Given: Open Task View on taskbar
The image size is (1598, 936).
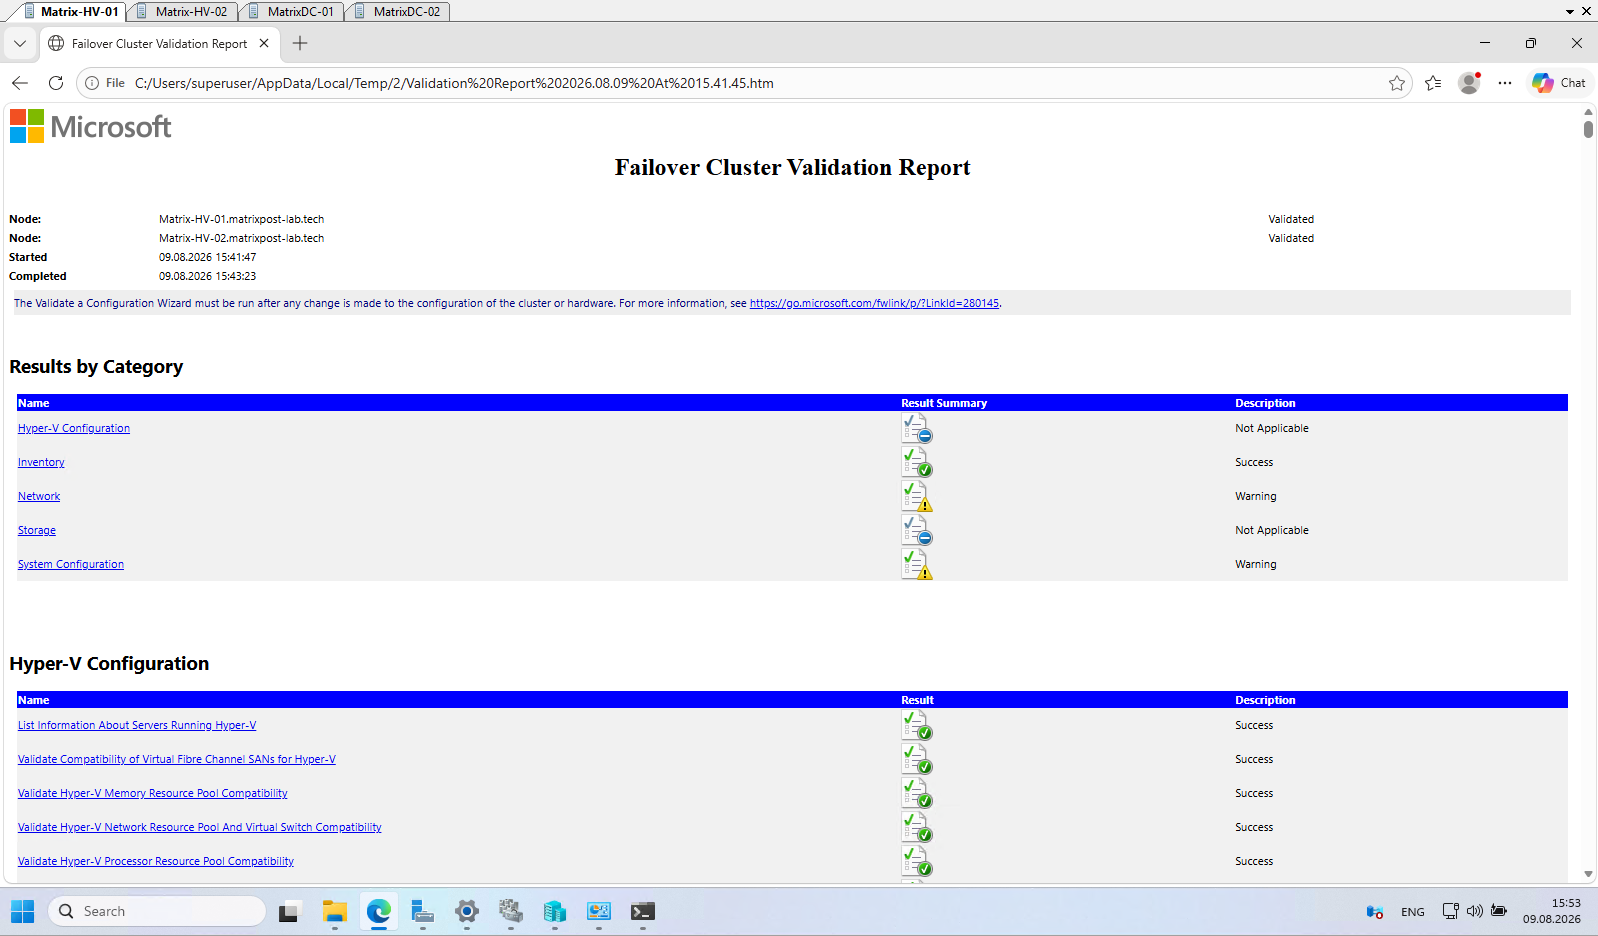Looking at the screenshot, I should click(289, 911).
